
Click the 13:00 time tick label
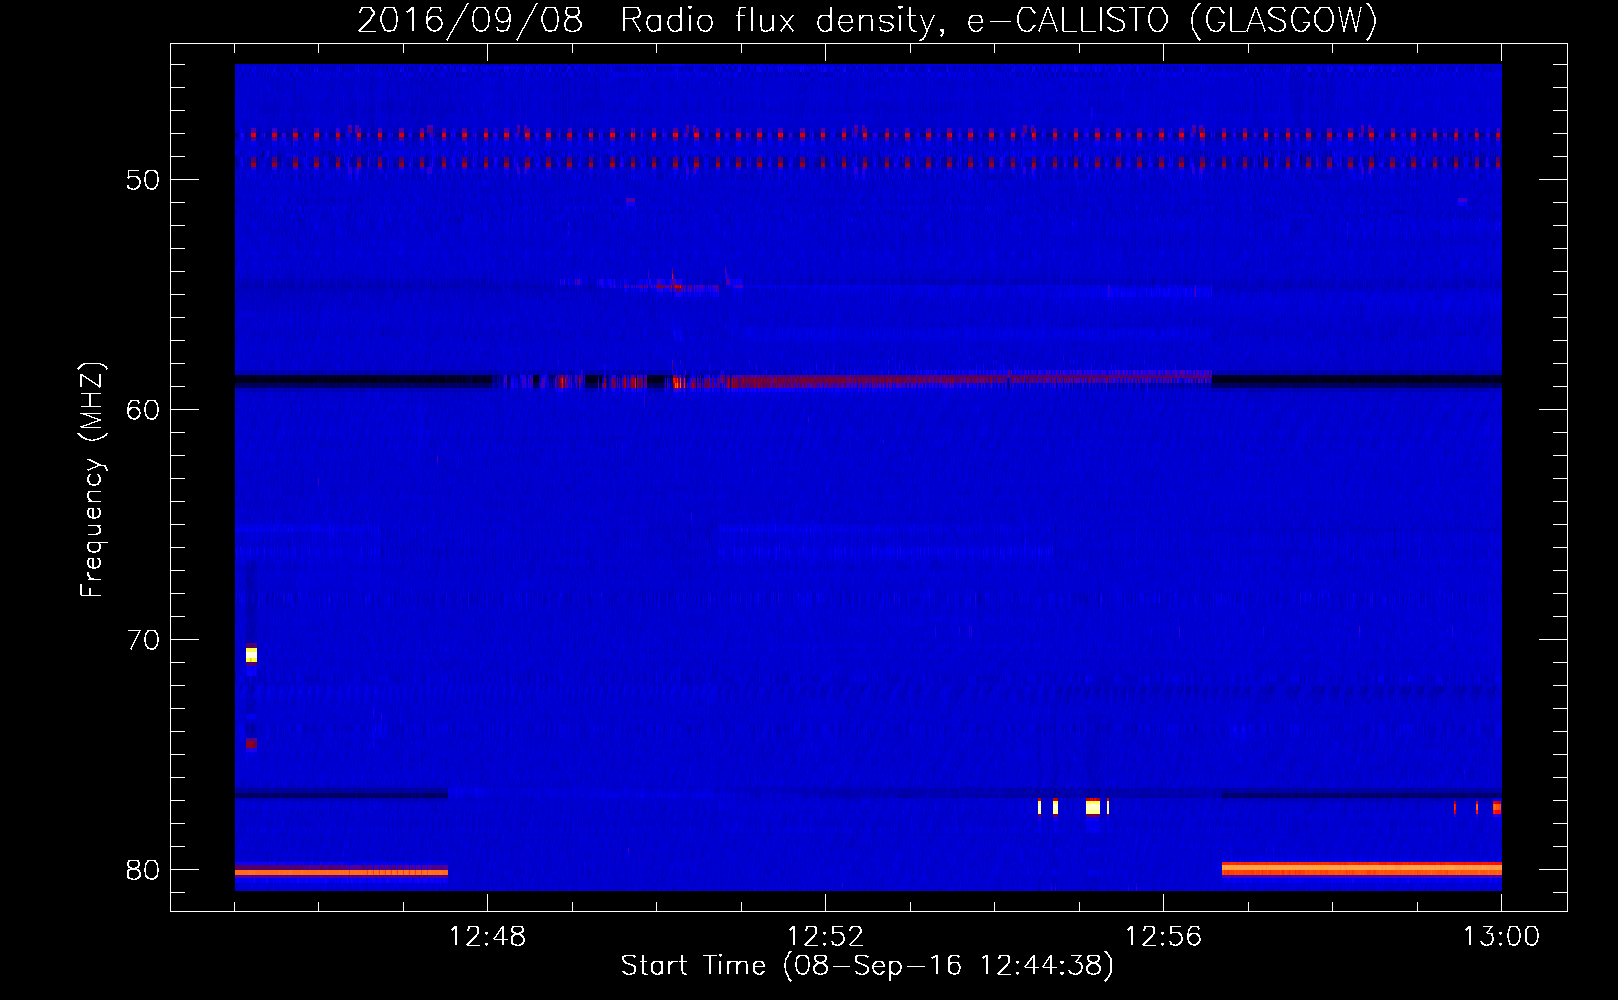1501,937
